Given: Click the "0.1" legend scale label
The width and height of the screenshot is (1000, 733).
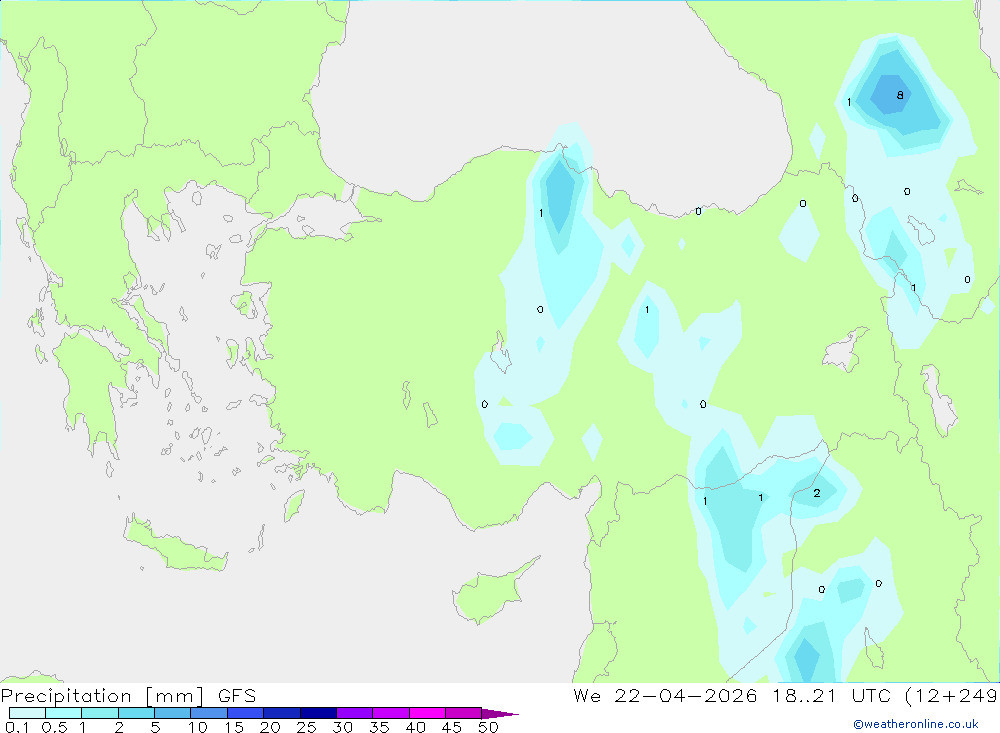Looking at the screenshot, I should [x=17, y=727].
